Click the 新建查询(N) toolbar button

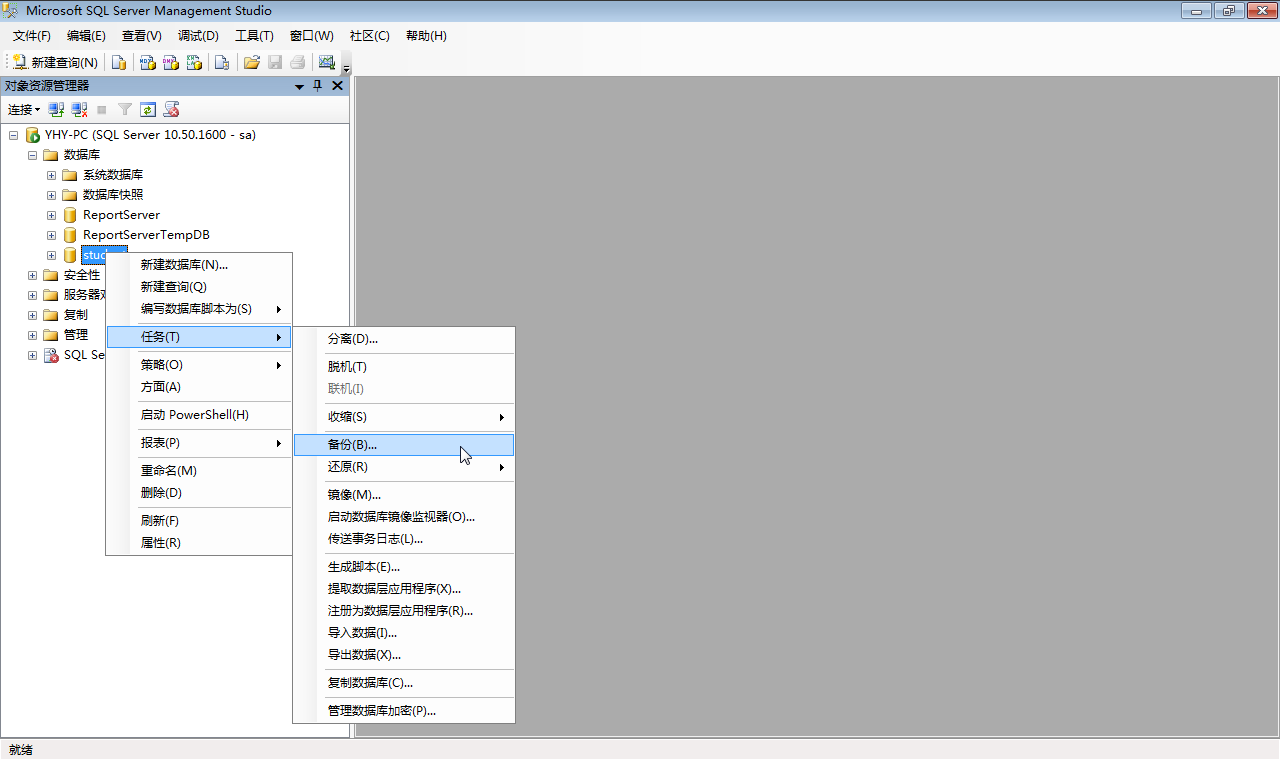click(x=55, y=62)
